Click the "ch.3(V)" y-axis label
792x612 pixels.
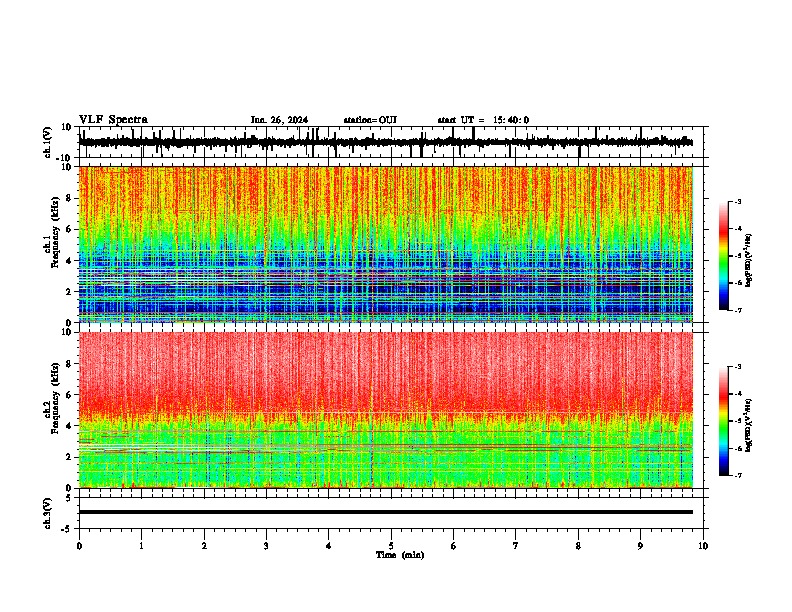(48, 514)
